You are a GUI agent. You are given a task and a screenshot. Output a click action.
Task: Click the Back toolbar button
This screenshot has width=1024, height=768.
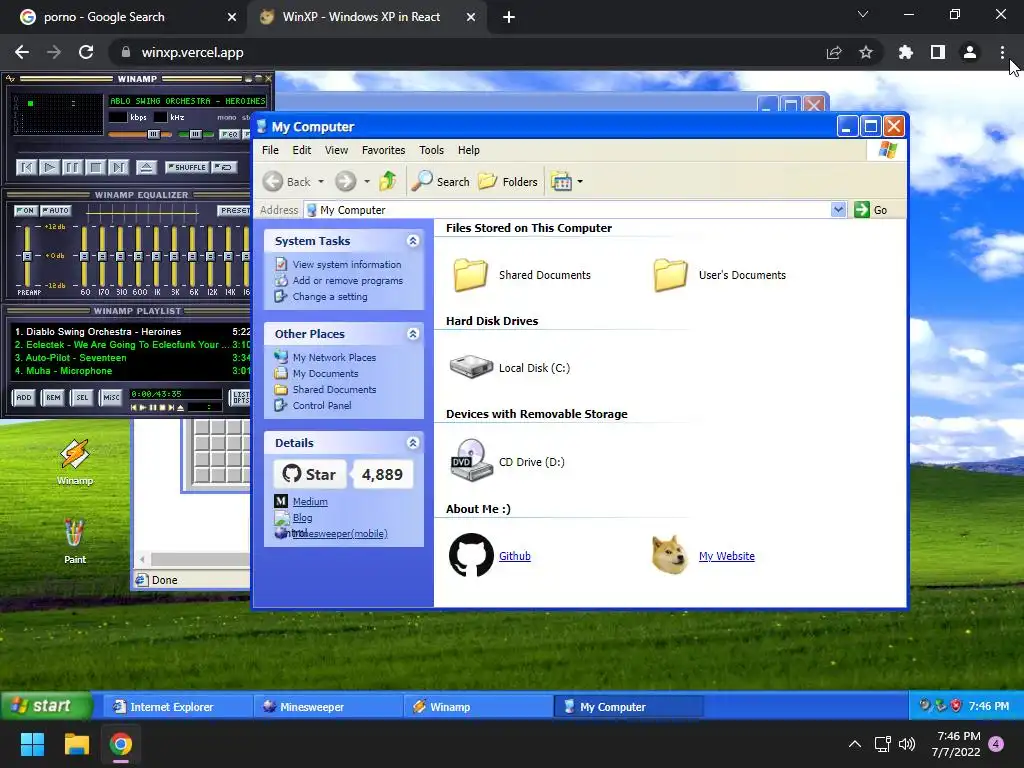pos(287,182)
